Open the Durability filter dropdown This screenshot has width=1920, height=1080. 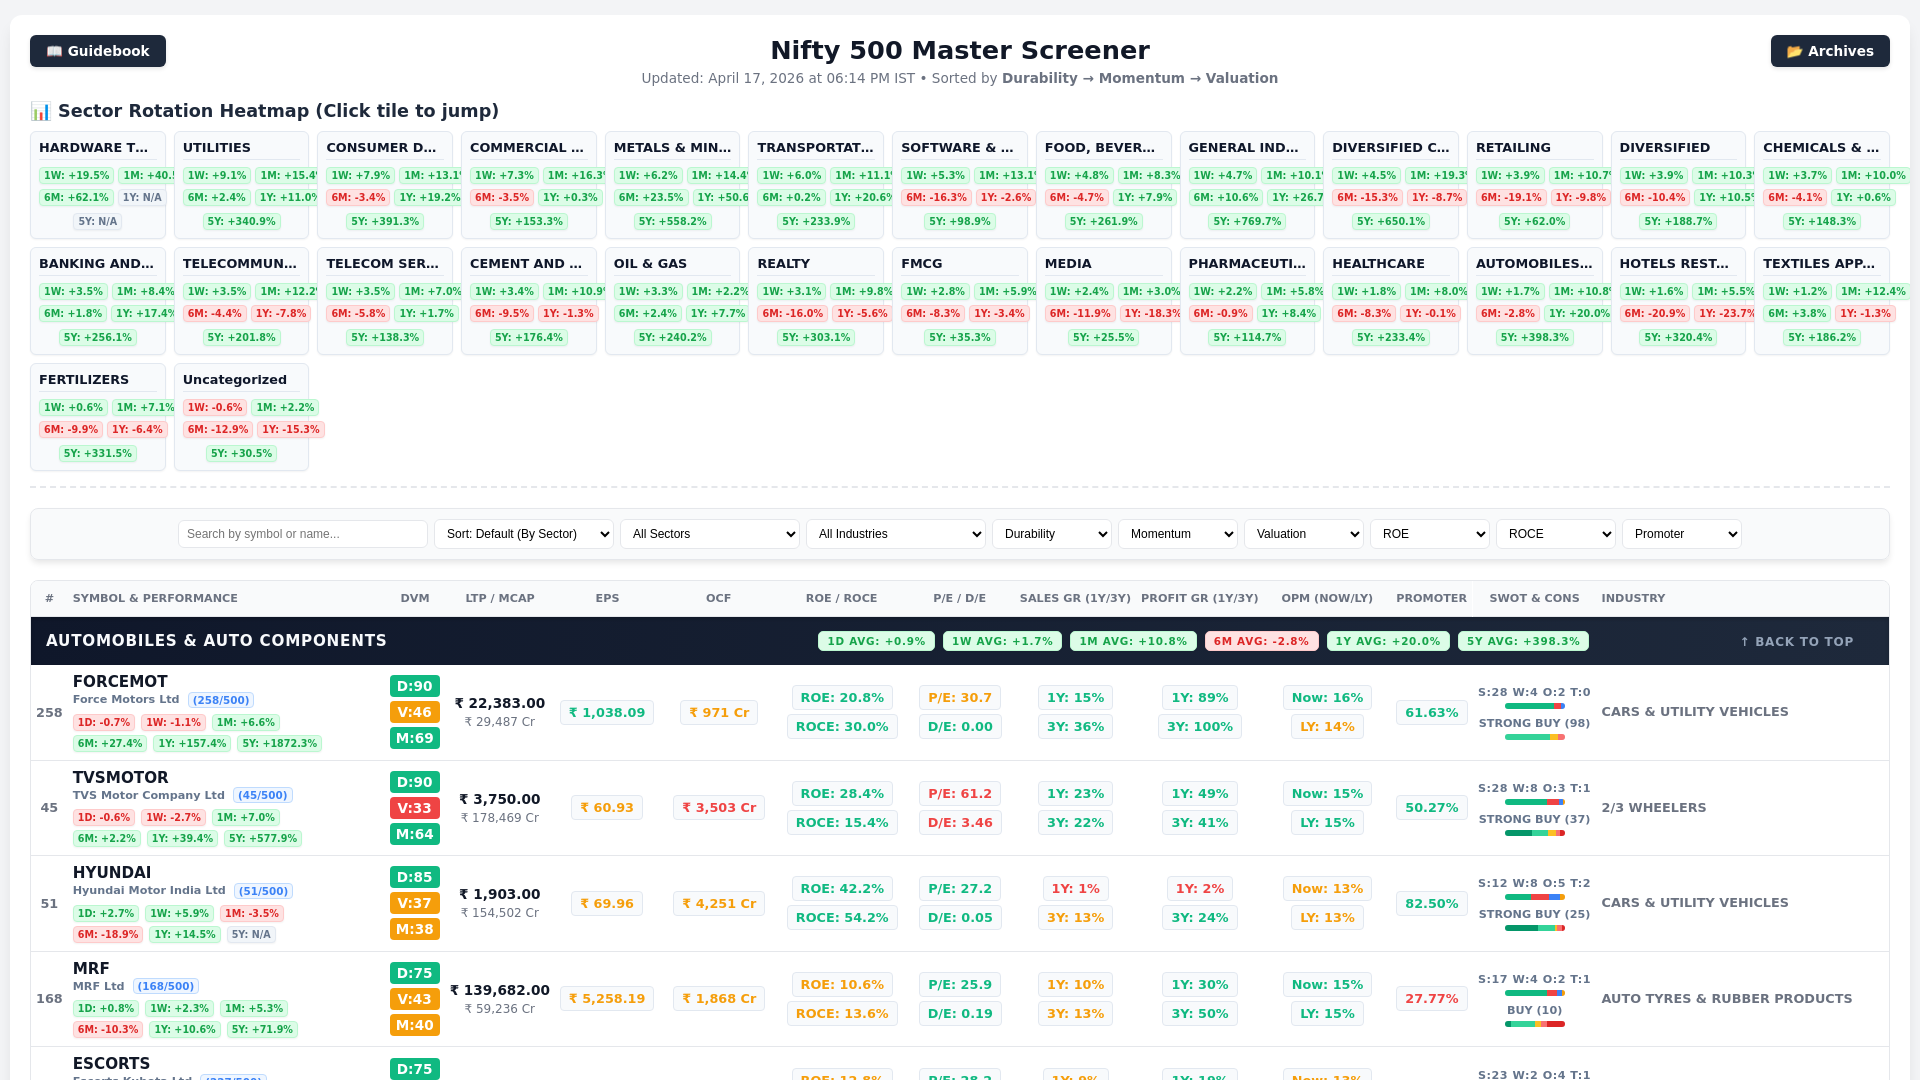(1052, 534)
